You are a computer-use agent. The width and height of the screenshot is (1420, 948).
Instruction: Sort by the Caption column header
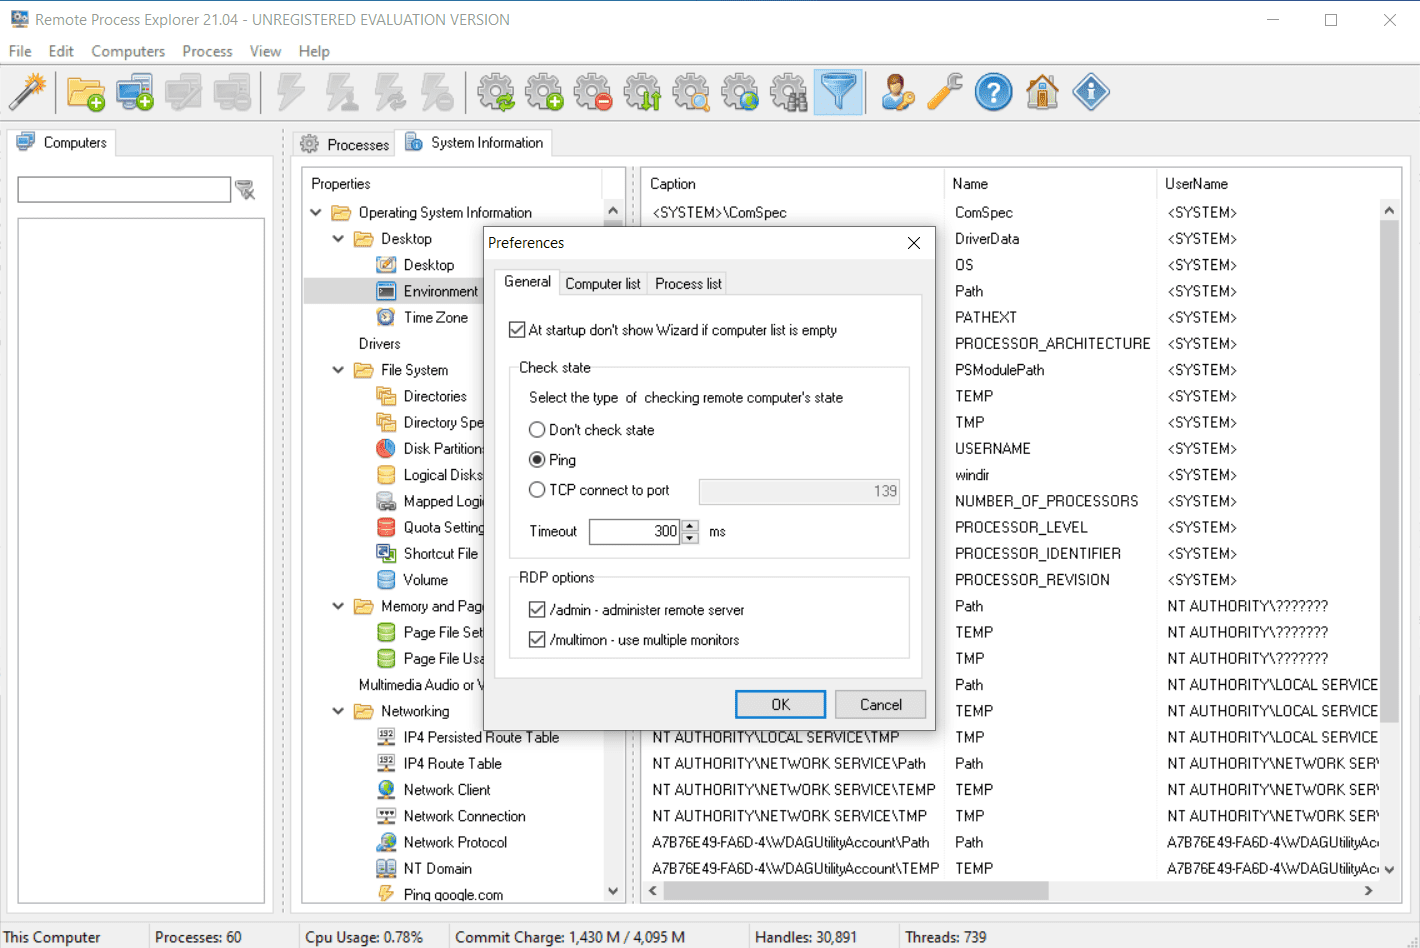coord(792,184)
